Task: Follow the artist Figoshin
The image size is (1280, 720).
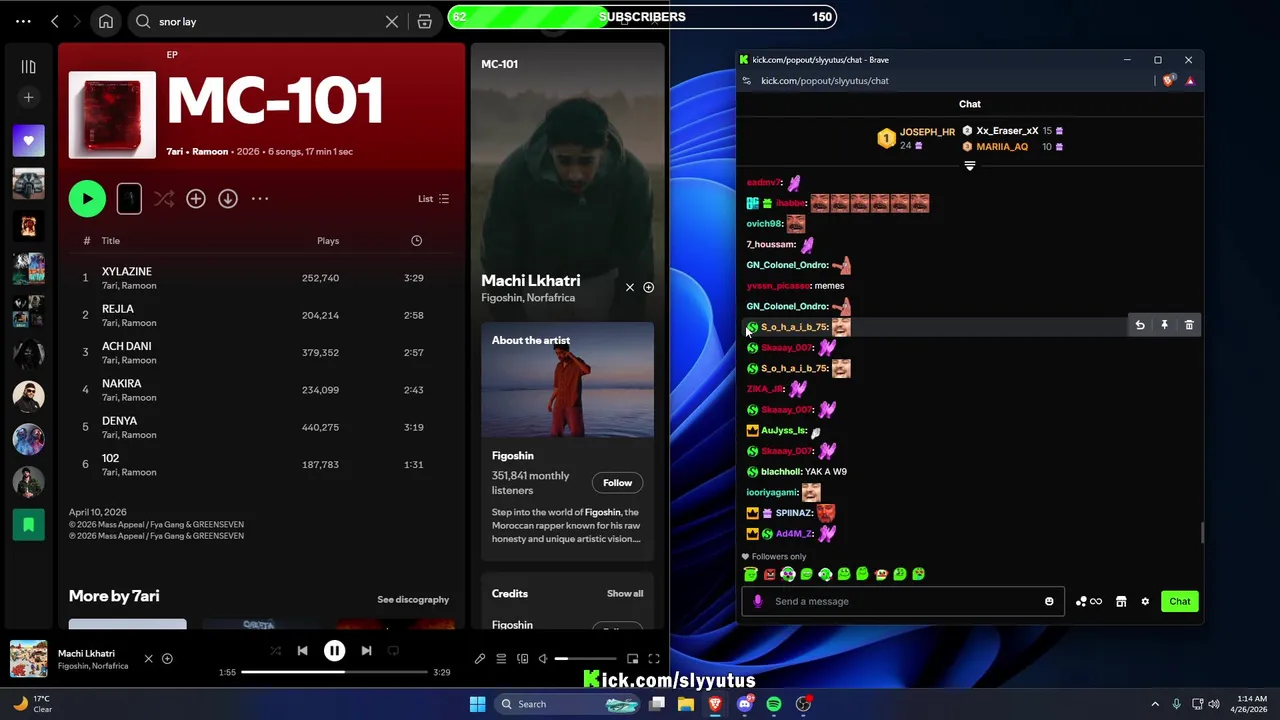Action: (617, 483)
